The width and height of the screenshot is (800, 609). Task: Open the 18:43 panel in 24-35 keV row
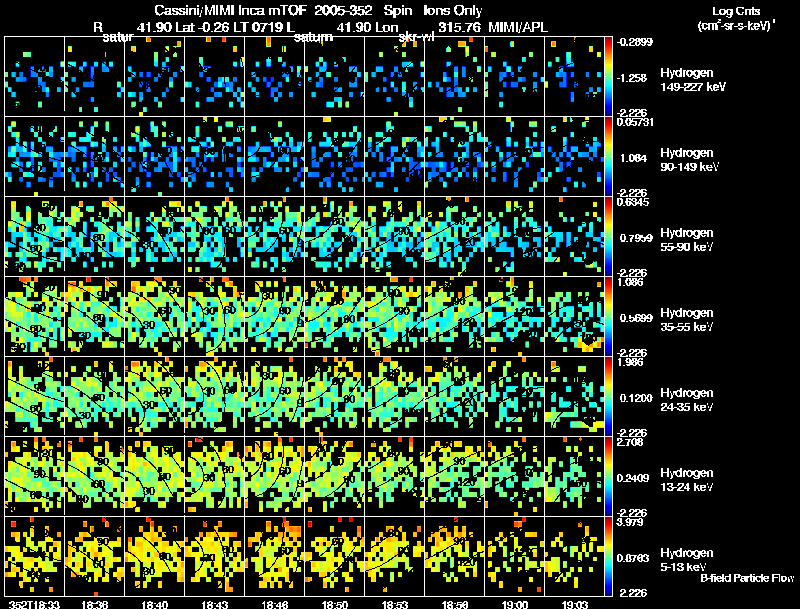pyautogui.click(x=215, y=397)
